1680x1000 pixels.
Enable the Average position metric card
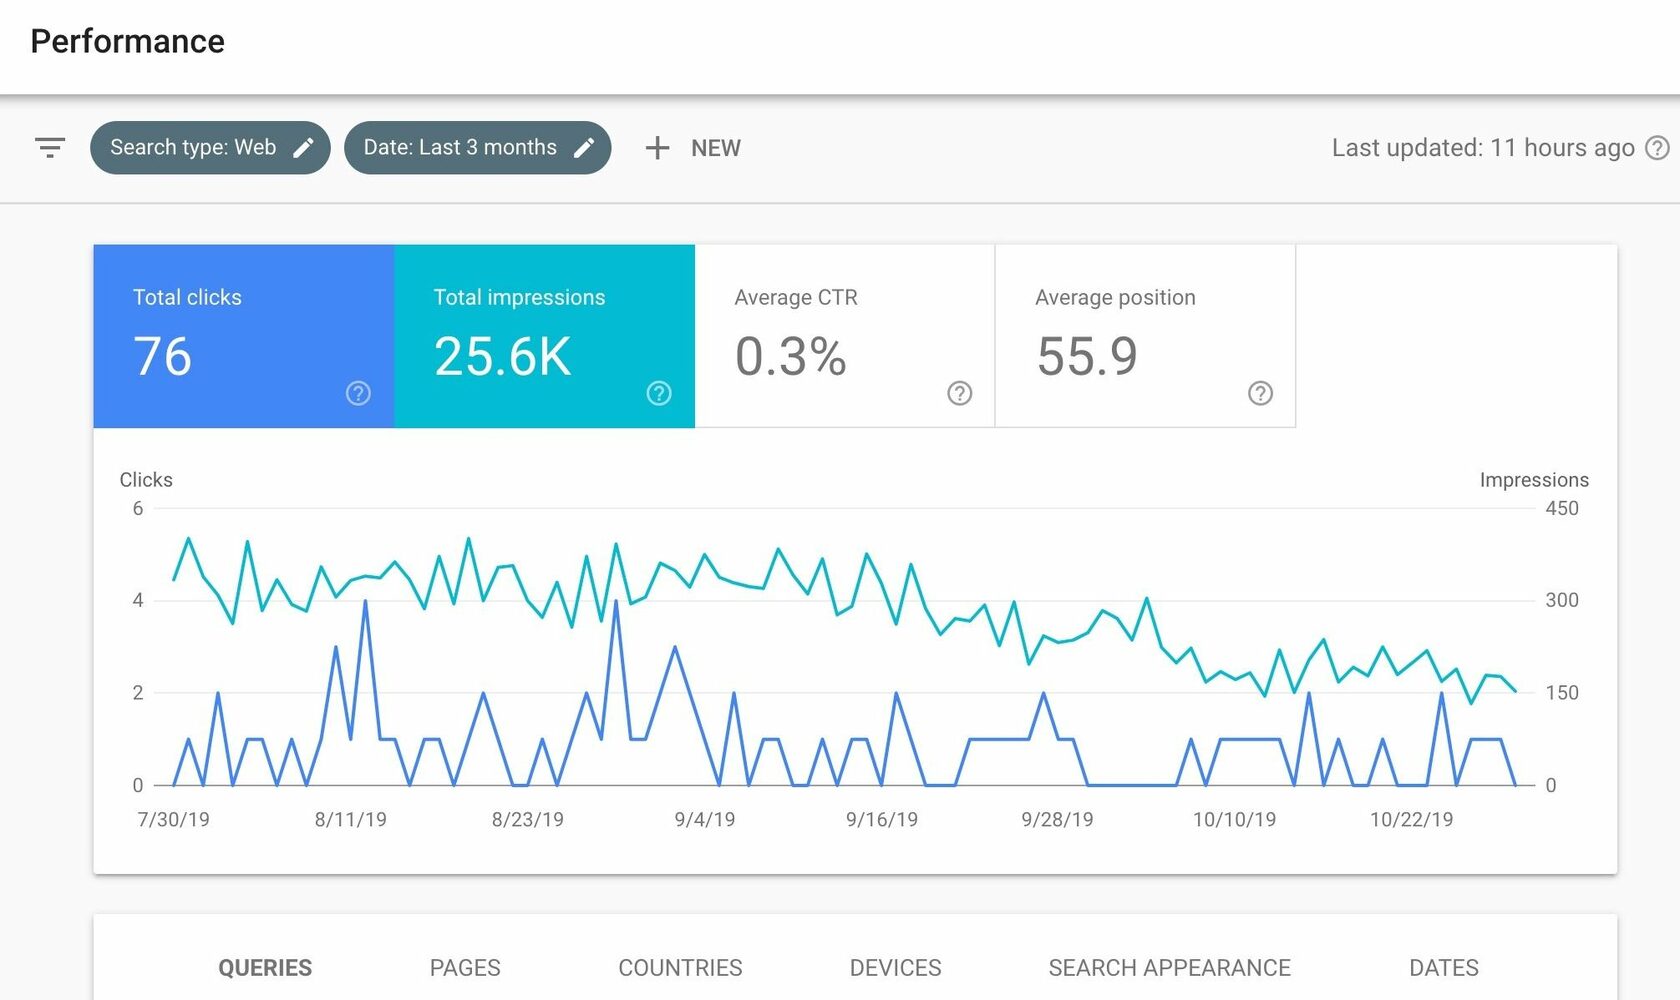point(1146,336)
